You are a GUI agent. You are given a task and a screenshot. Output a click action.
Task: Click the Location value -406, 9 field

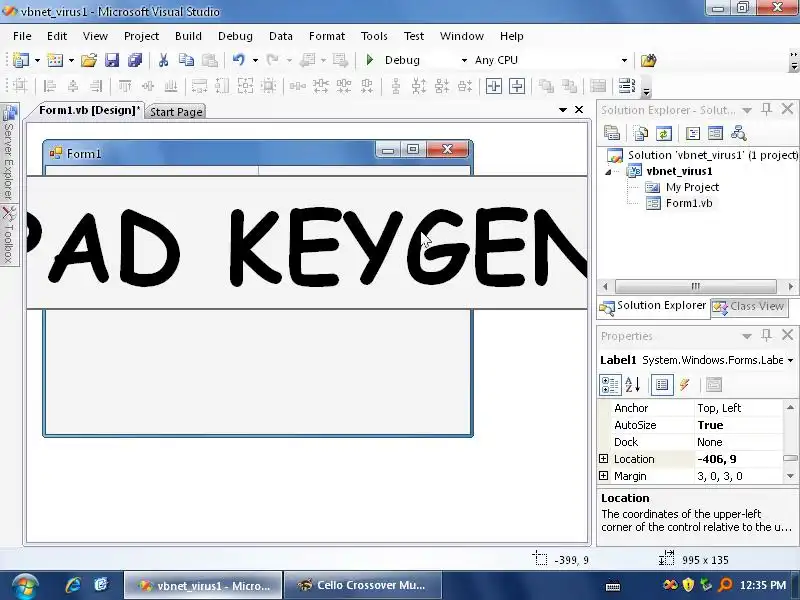pyautogui.click(x=739, y=459)
